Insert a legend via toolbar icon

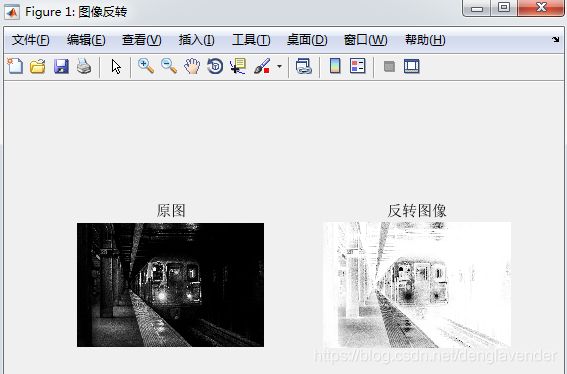pos(358,66)
